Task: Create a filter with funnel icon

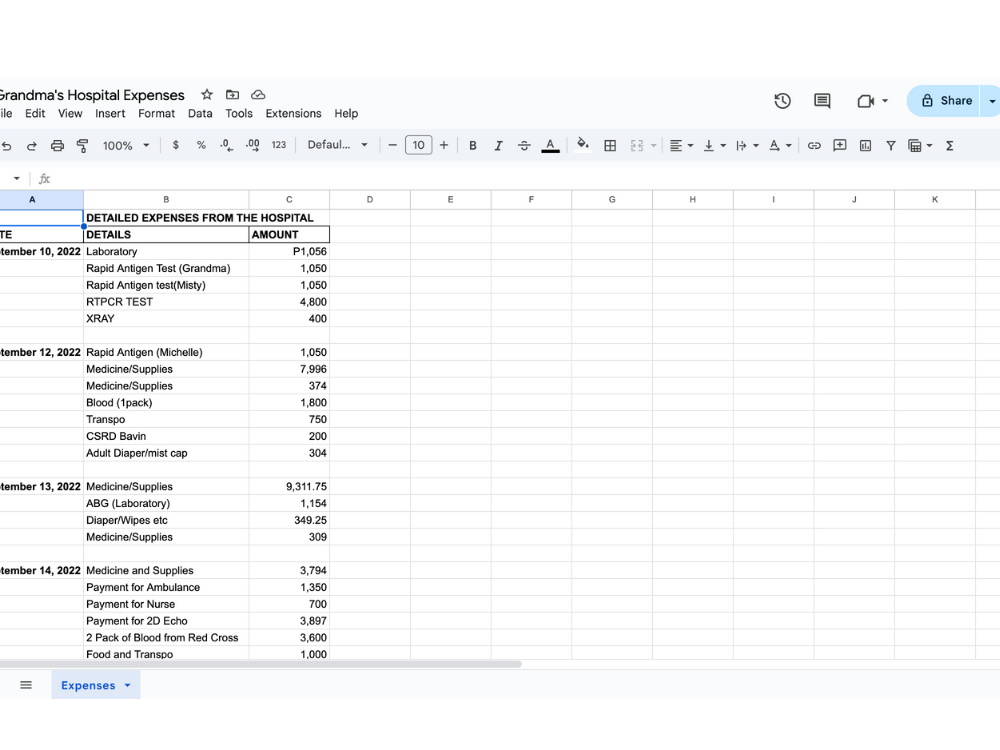Action: coord(891,145)
